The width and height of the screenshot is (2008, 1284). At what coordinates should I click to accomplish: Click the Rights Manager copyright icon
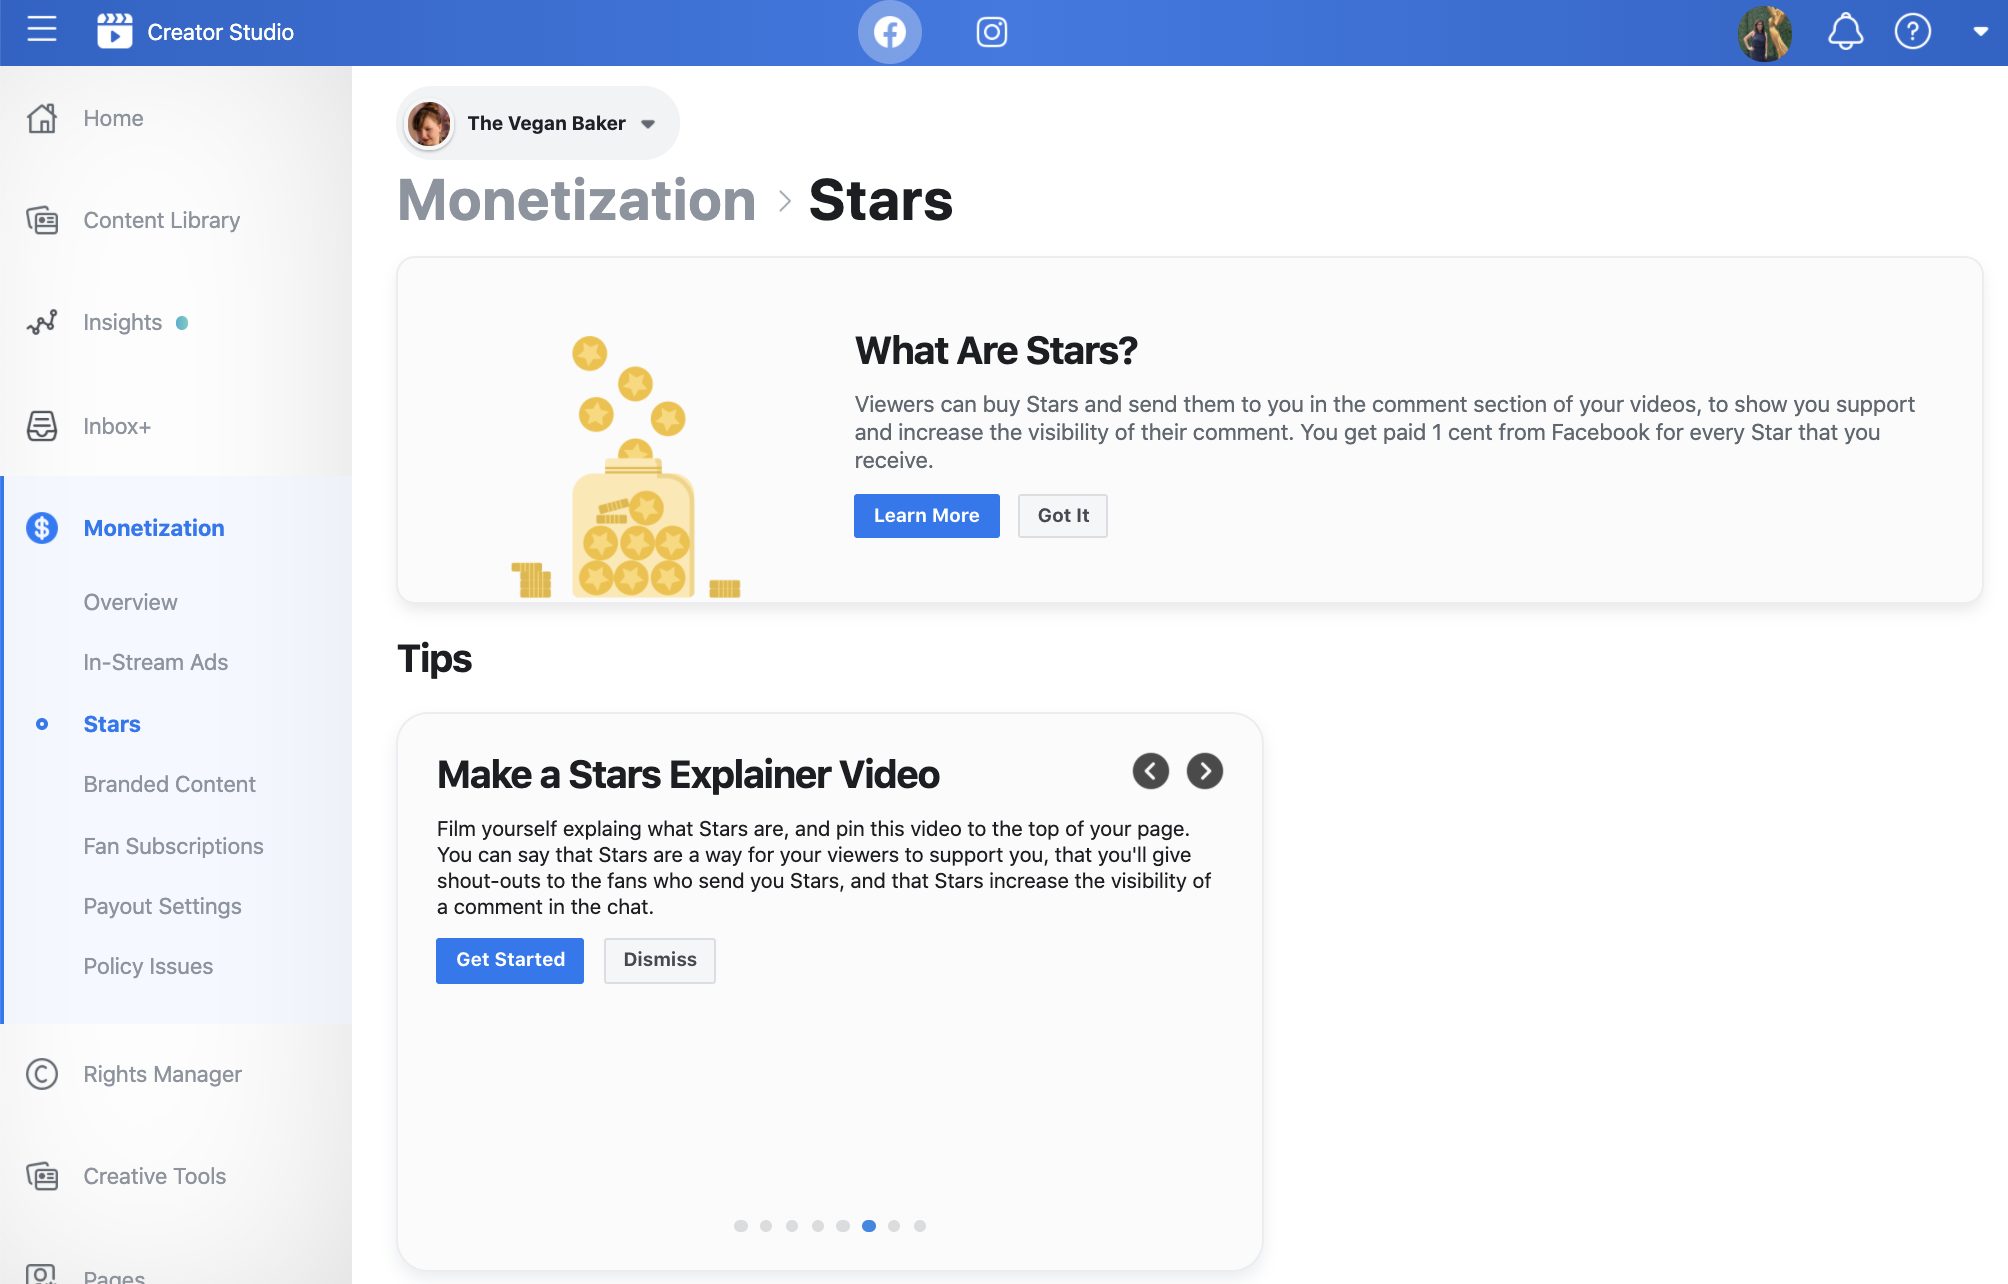point(42,1074)
